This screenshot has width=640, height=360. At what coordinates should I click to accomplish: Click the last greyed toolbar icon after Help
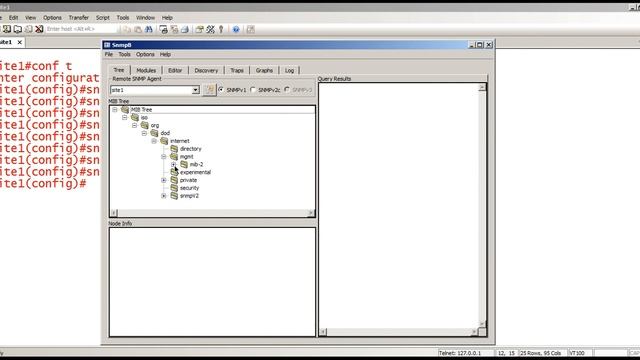tap(251, 29)
